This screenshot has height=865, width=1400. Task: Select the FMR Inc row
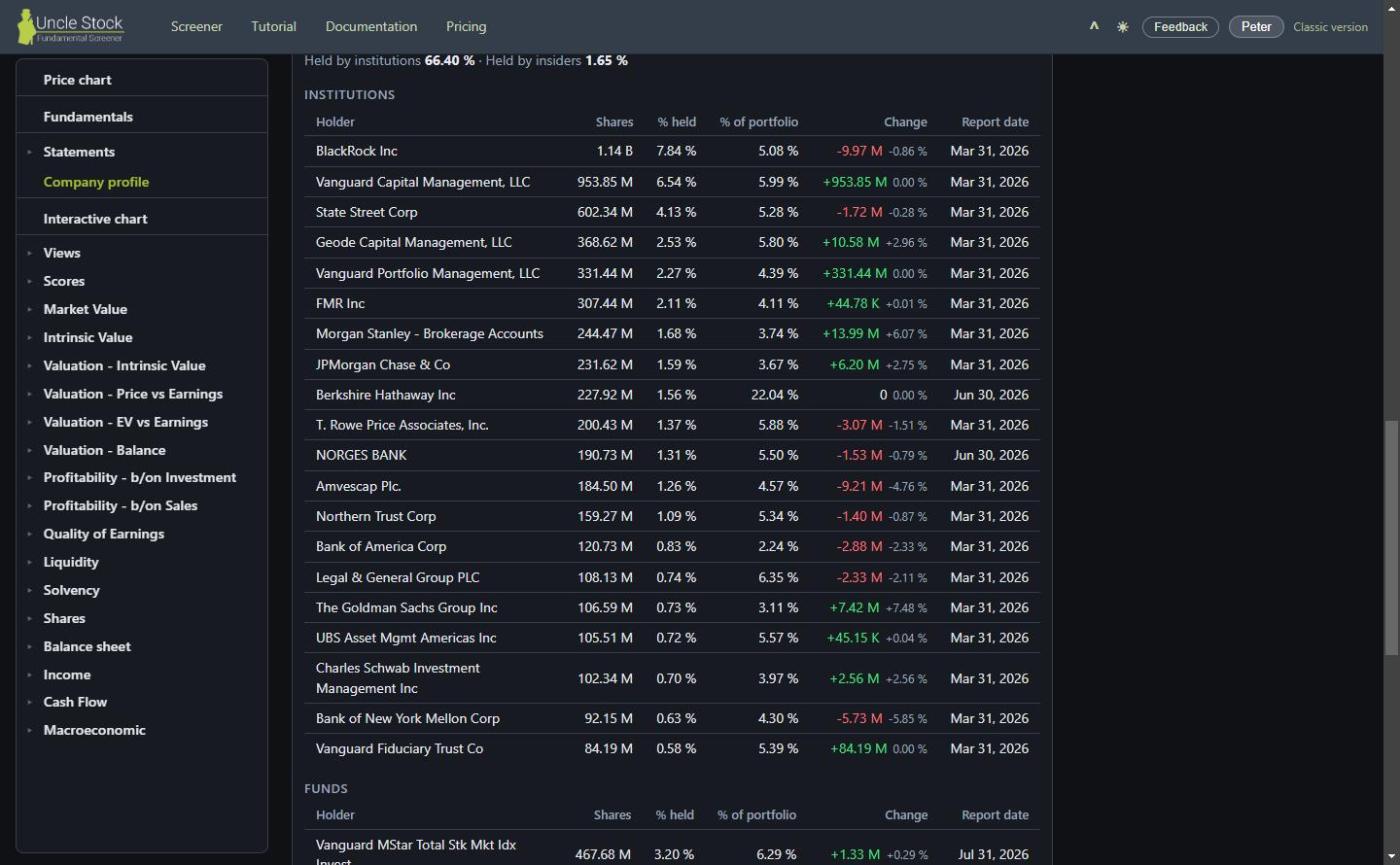click(x=672, y=303)
